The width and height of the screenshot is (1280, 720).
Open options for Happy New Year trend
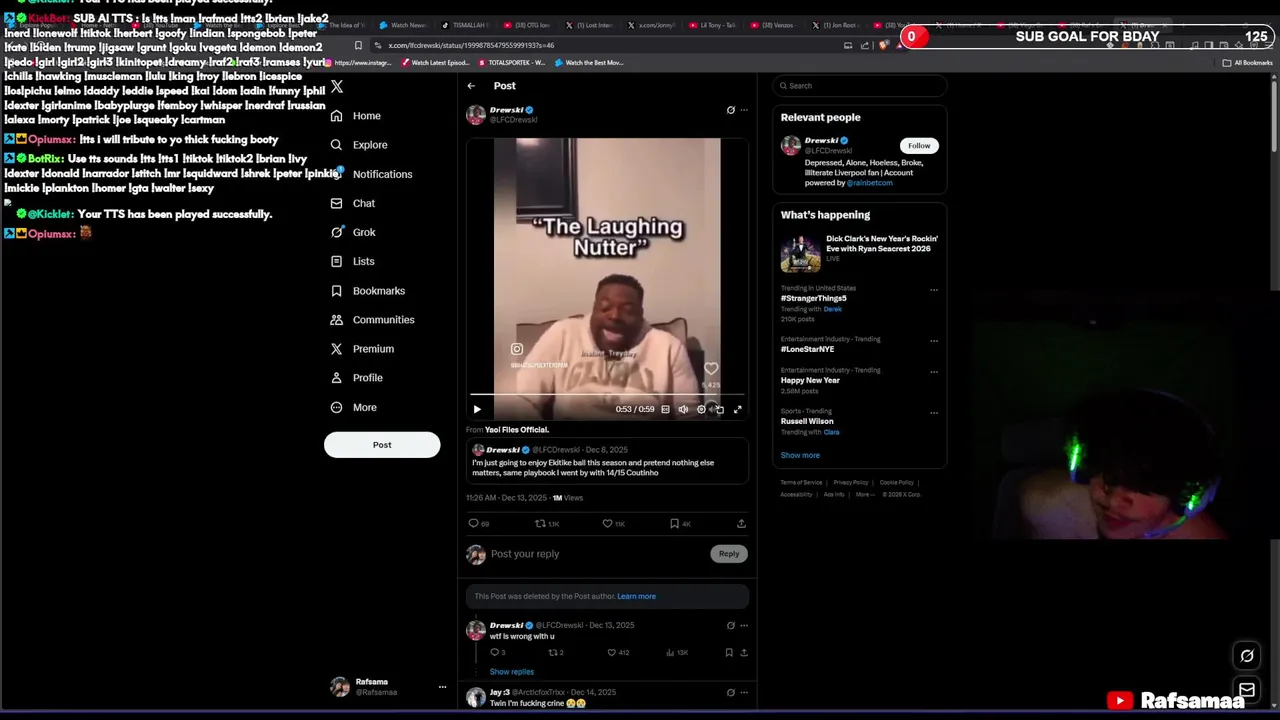[934, 371]
